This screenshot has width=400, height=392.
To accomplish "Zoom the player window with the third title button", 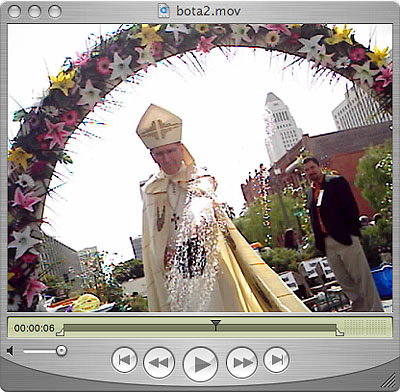I will pos(55,12).
